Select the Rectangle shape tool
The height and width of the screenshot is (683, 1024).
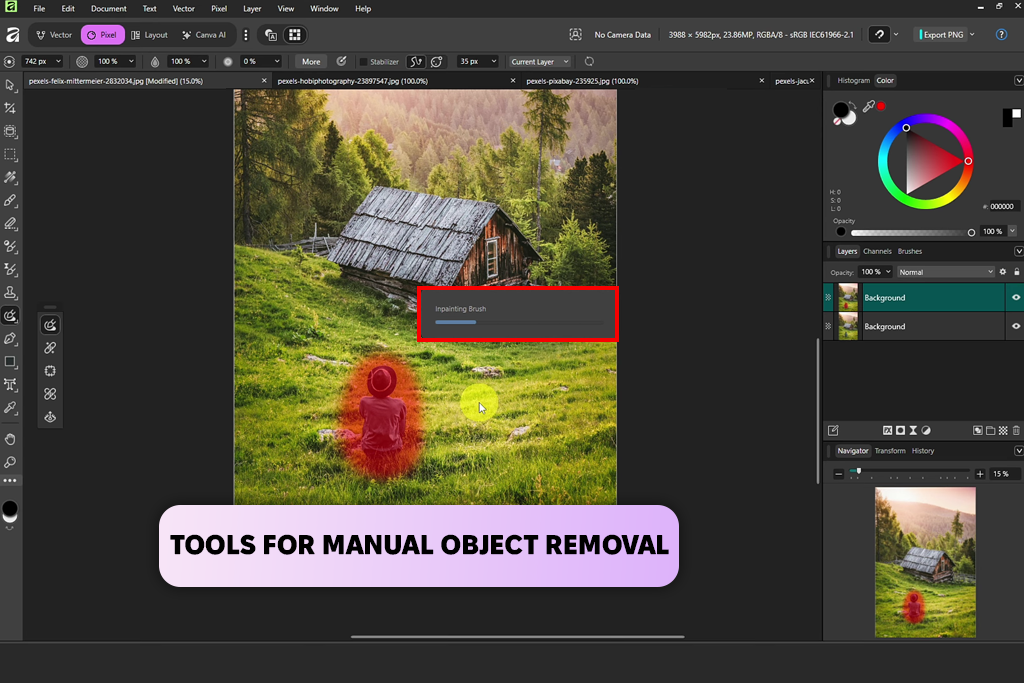point(10,362)
